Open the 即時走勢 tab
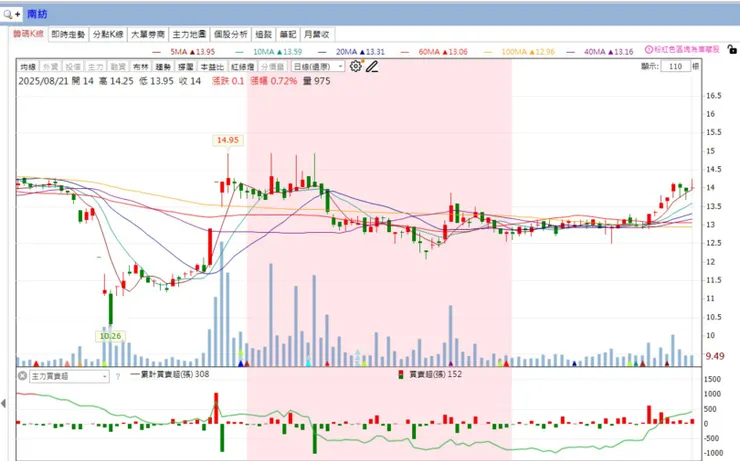This screenshot has height=461, width=740. (68, 34)
